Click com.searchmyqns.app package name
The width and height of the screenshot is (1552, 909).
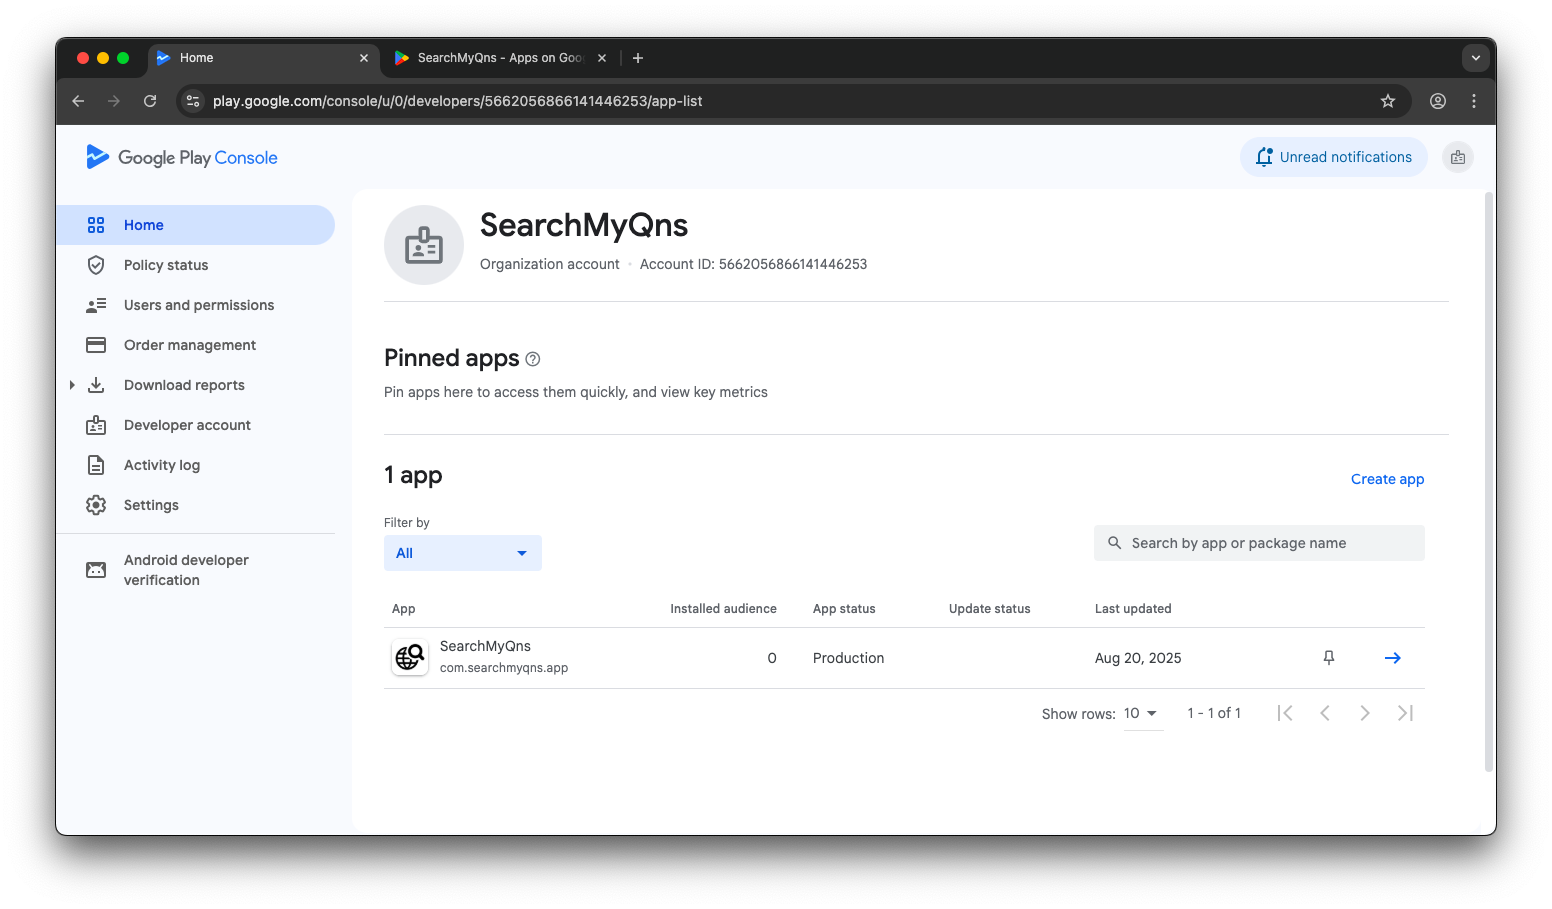click(x=504, y=668)
